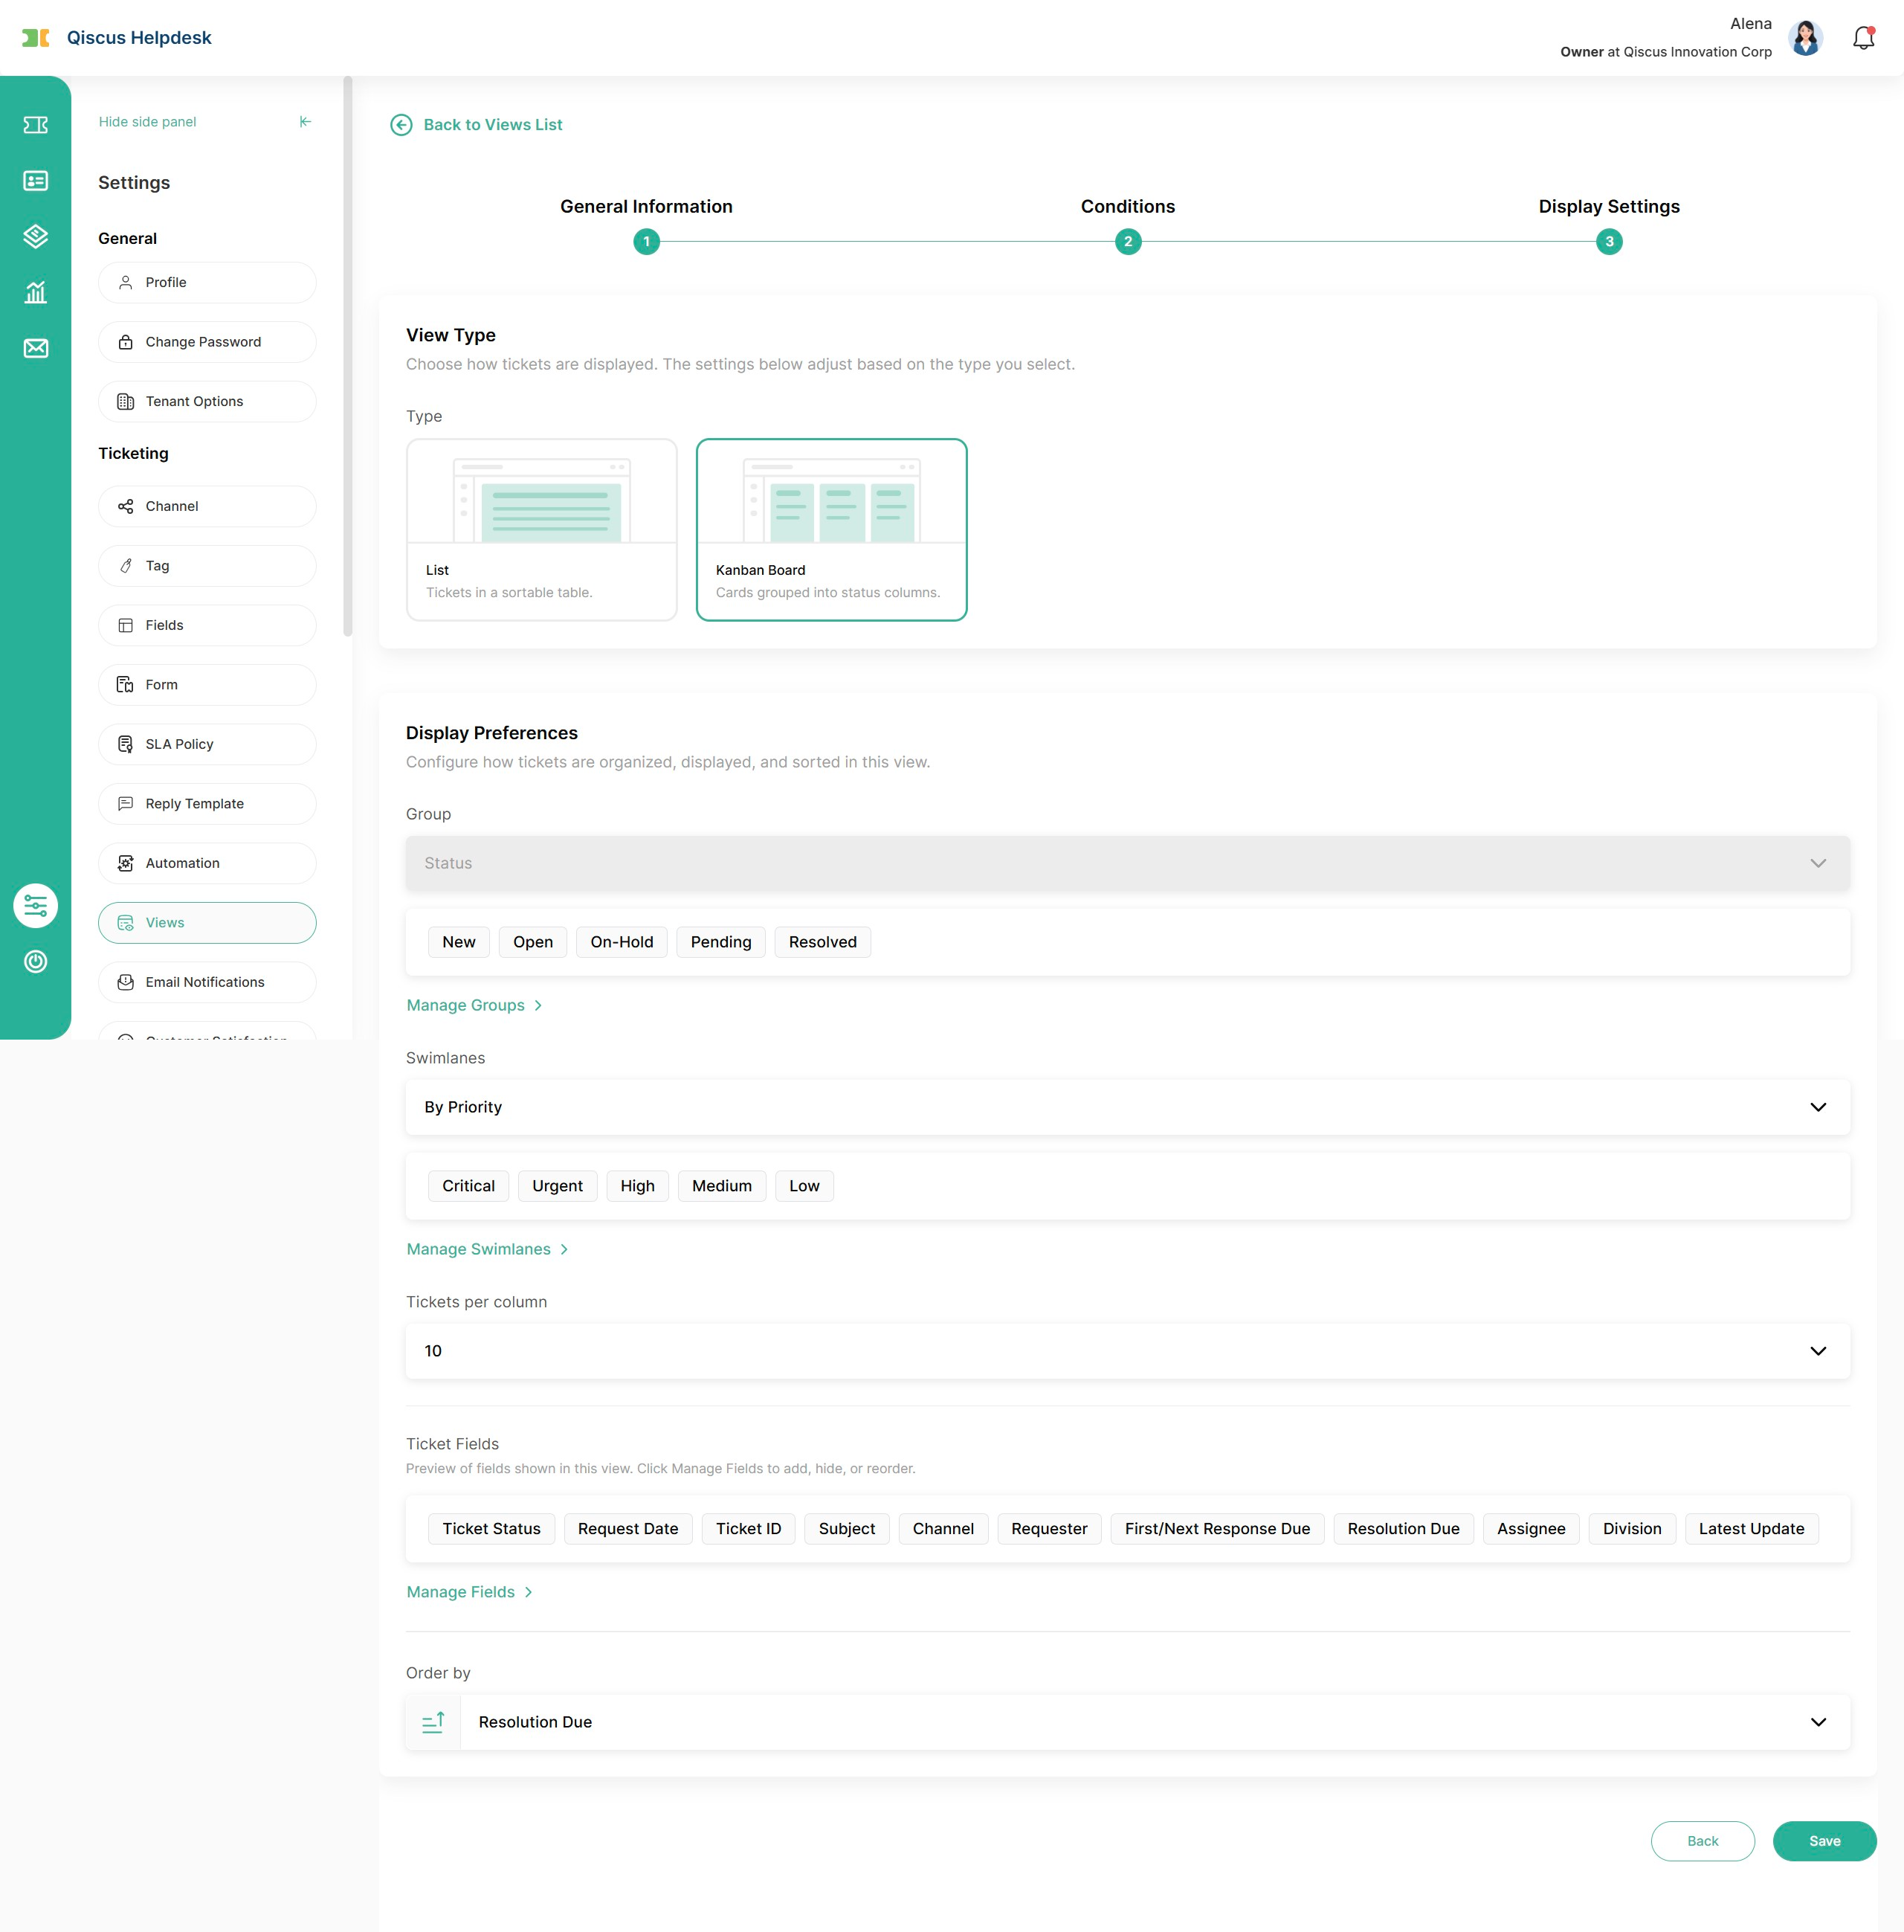This screenshot has height=1932, width=1904.
Task: Open the Views settings item
Action: click(x=207, y=923)
